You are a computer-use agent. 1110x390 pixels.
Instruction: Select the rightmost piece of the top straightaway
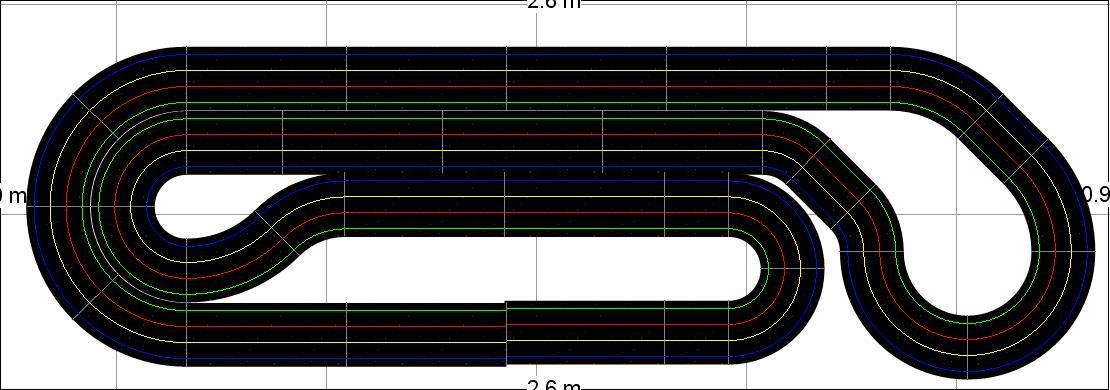coord(858,79)
